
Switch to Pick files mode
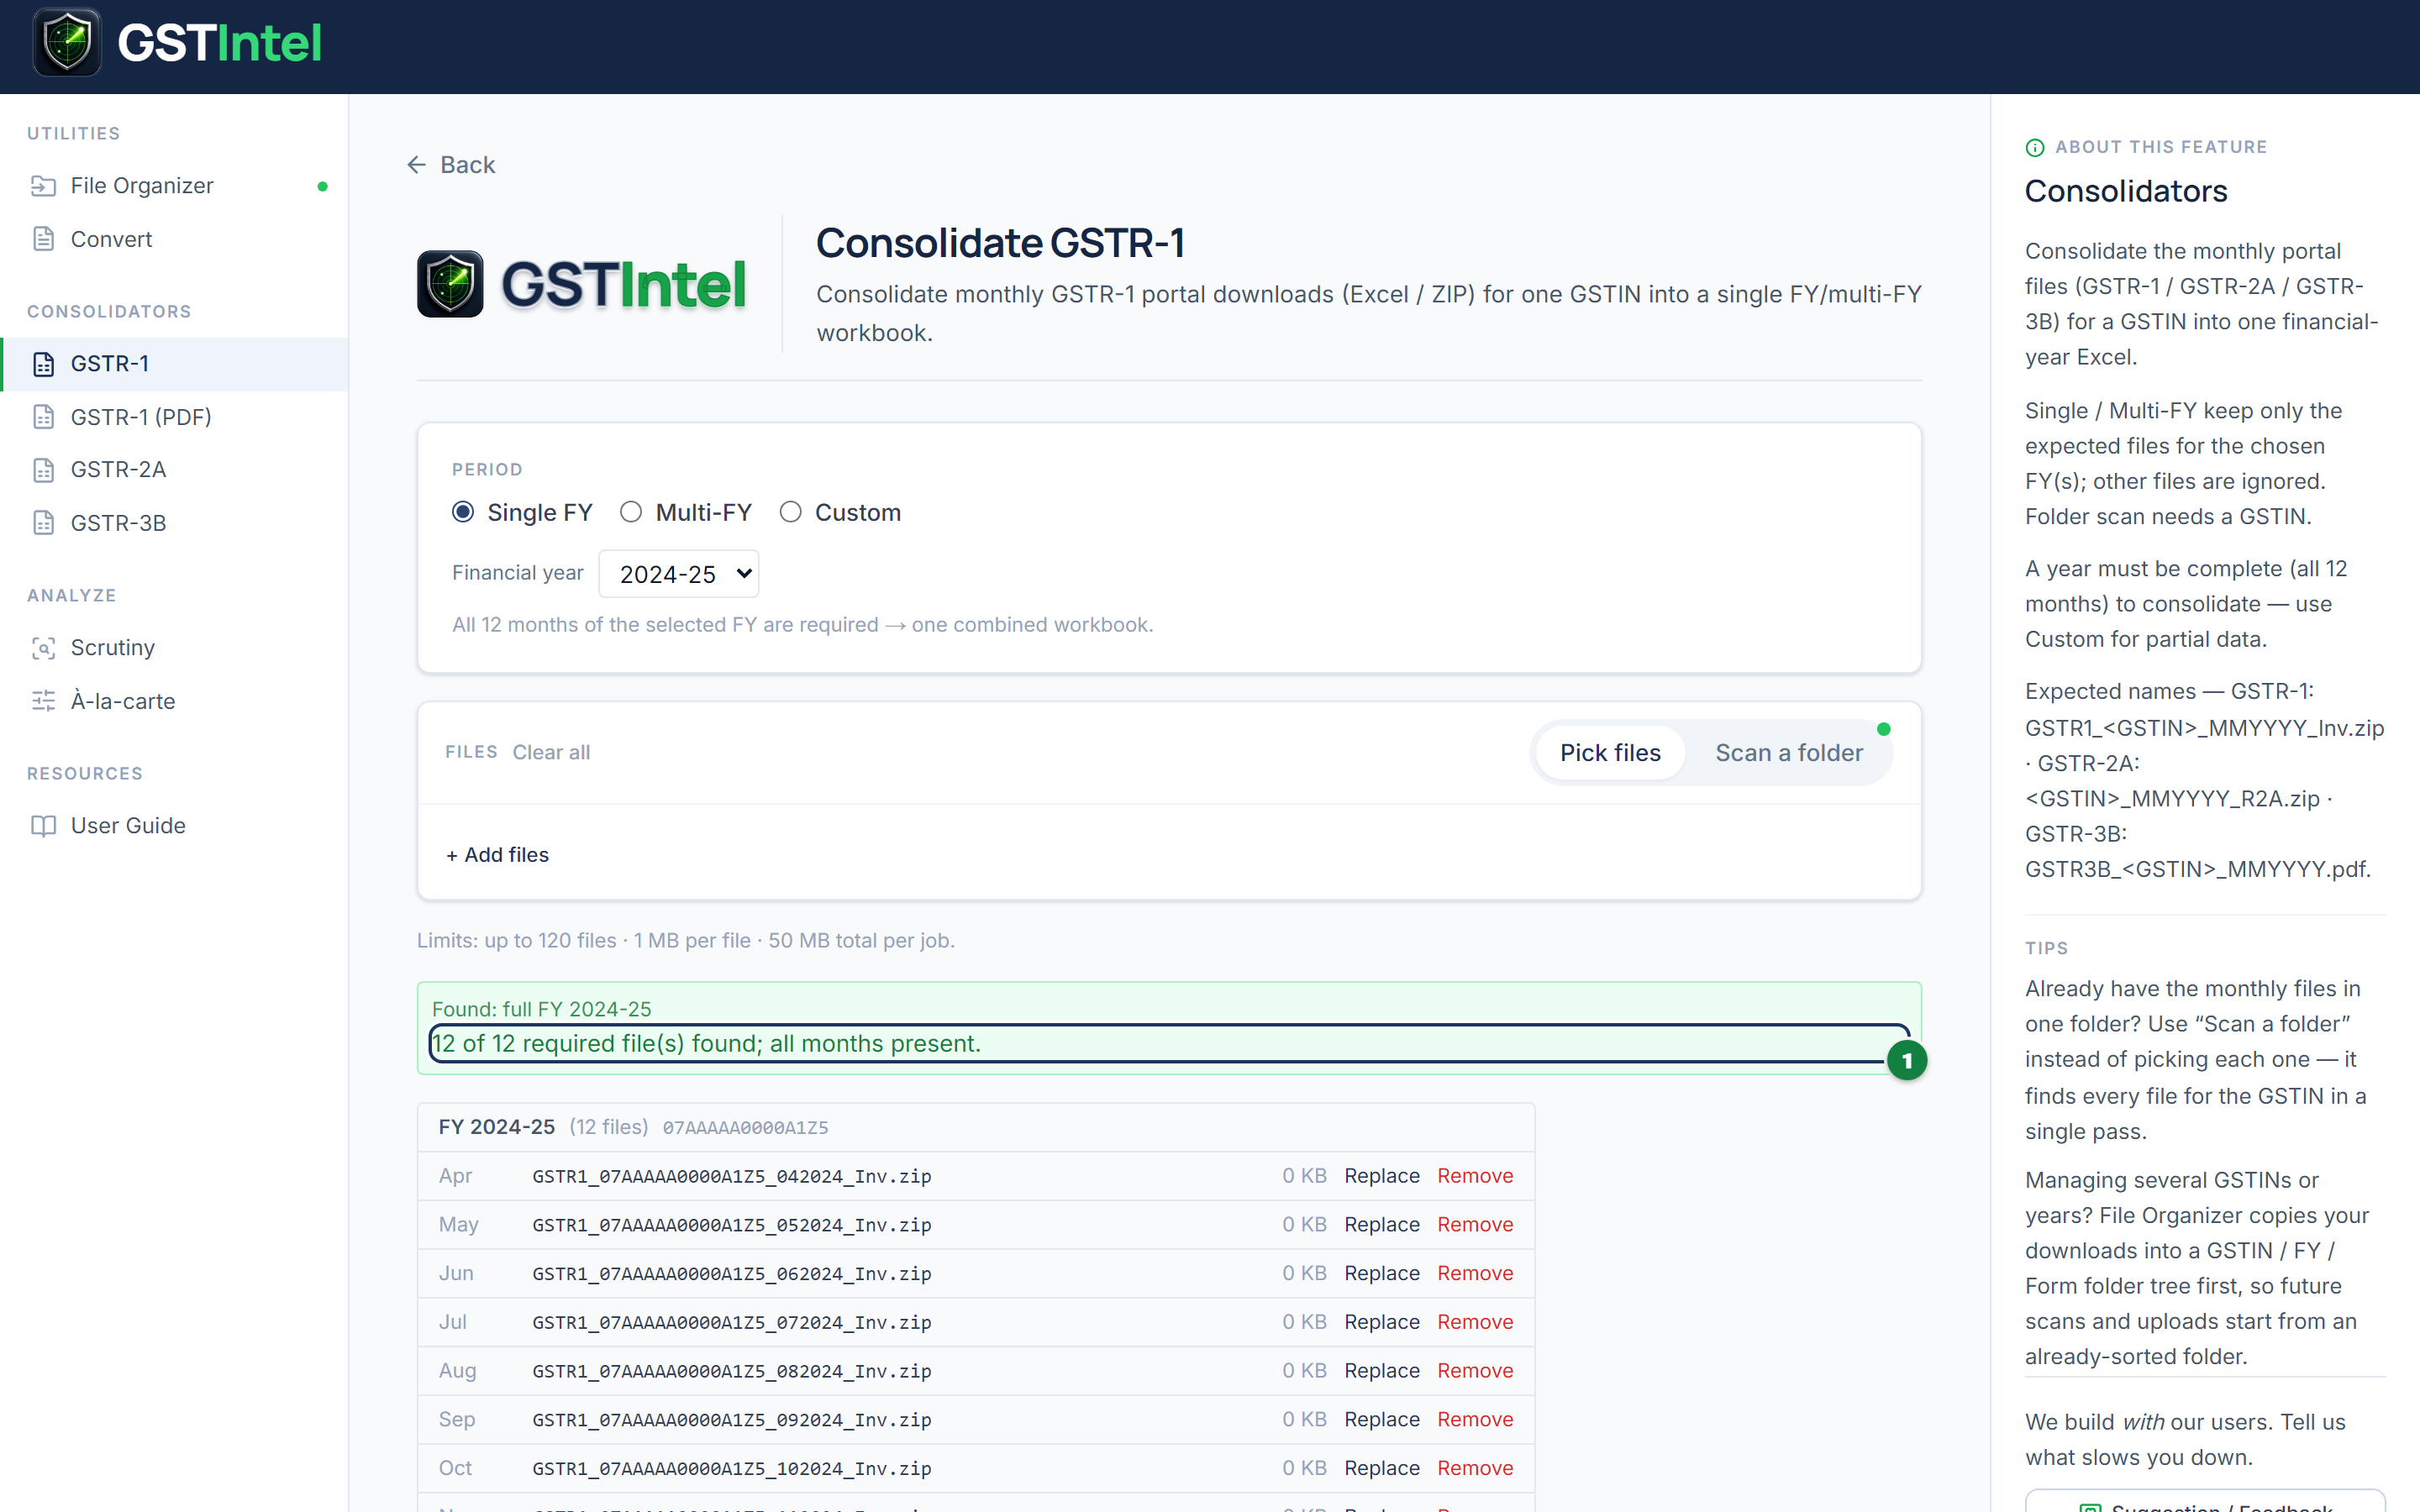(1610, 753)
